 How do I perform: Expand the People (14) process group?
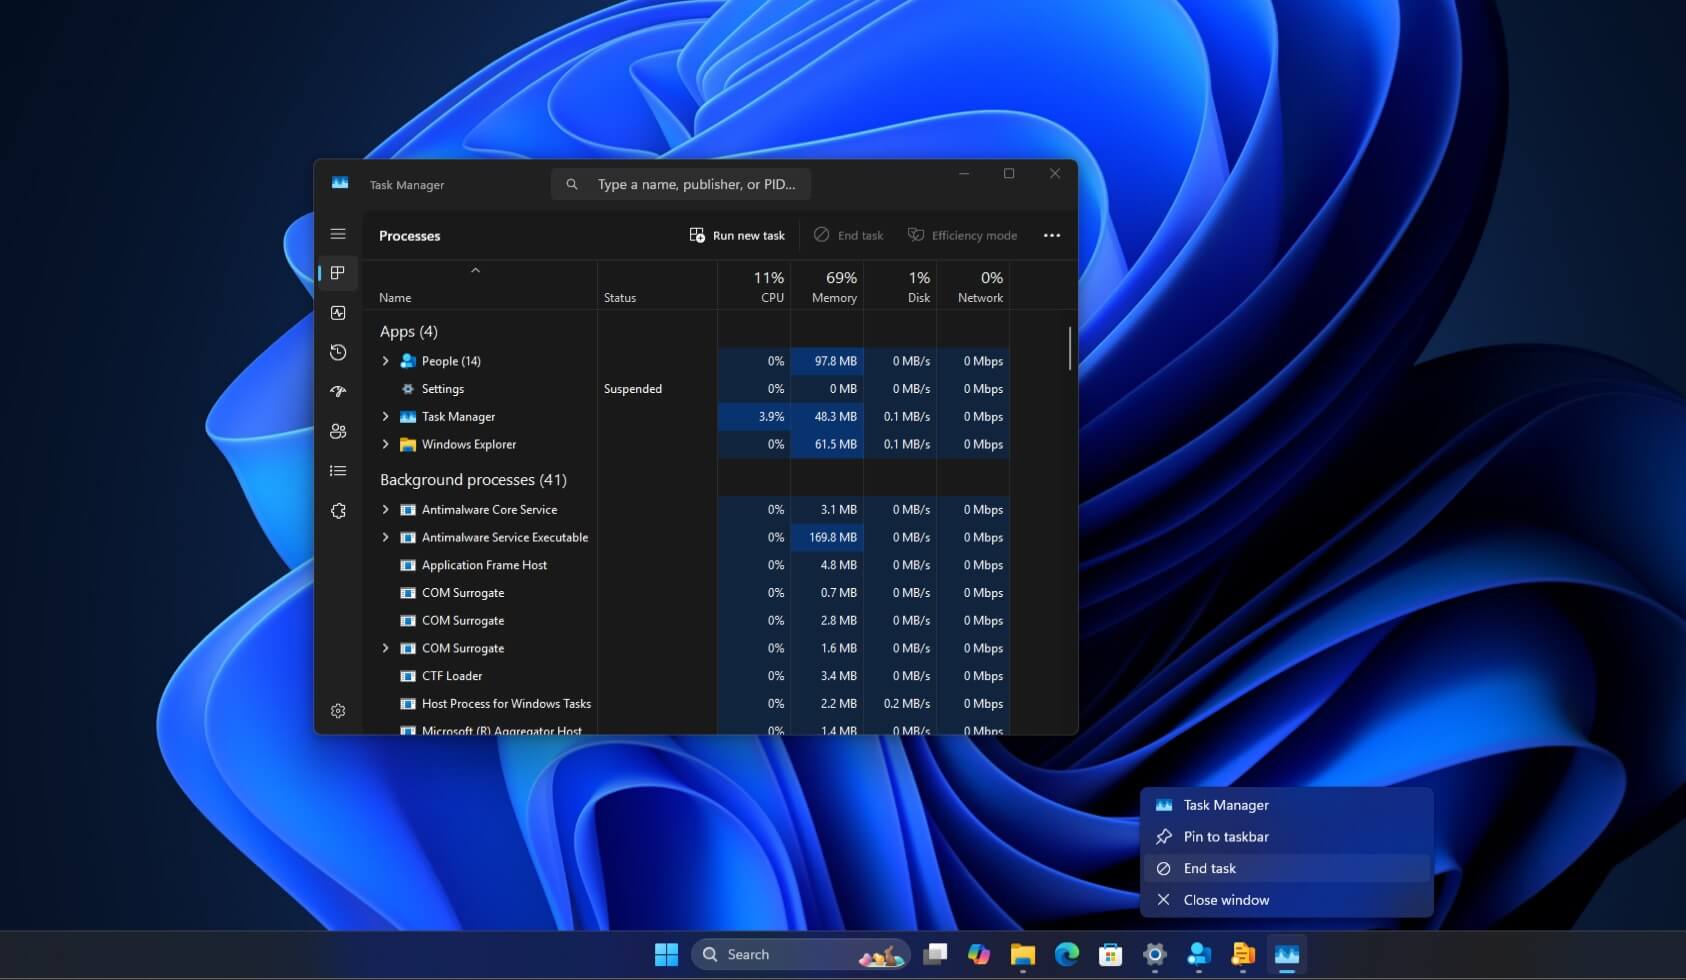(x=386, y=361)
